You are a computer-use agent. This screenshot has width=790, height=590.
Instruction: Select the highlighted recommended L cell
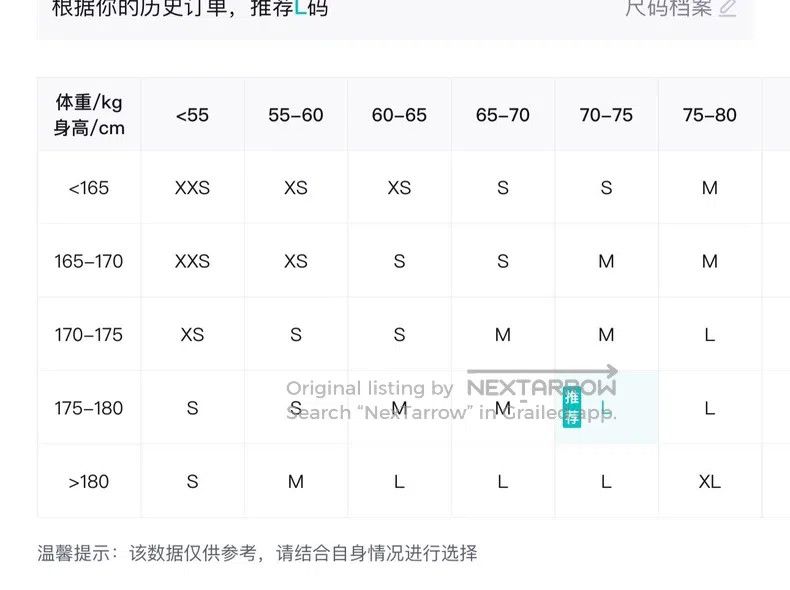coord(606,408)
